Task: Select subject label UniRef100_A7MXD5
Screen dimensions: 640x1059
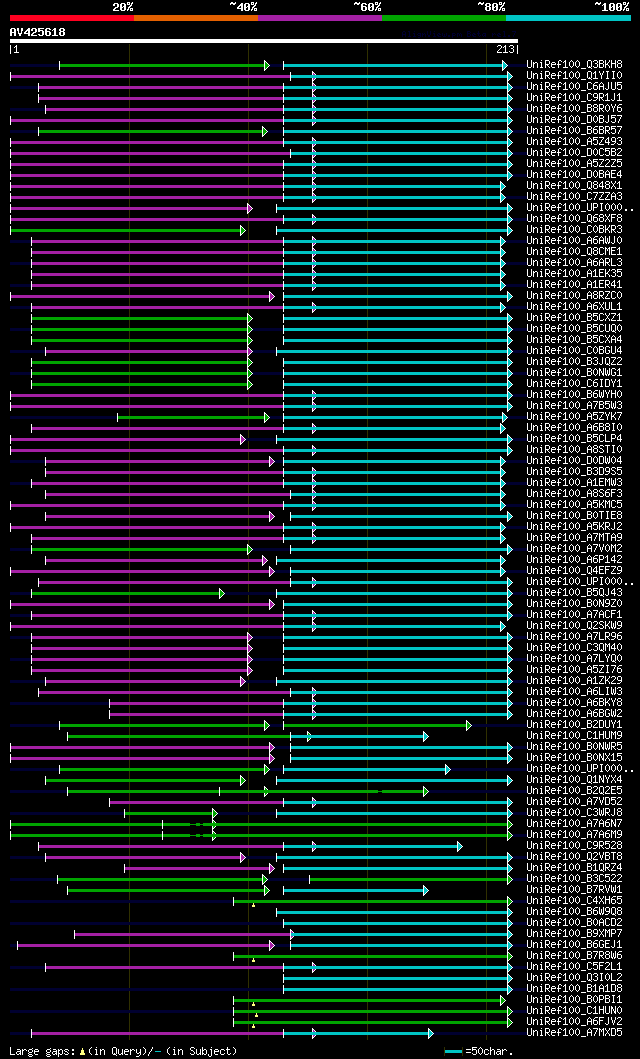Action: click(x=575, y=1033)
